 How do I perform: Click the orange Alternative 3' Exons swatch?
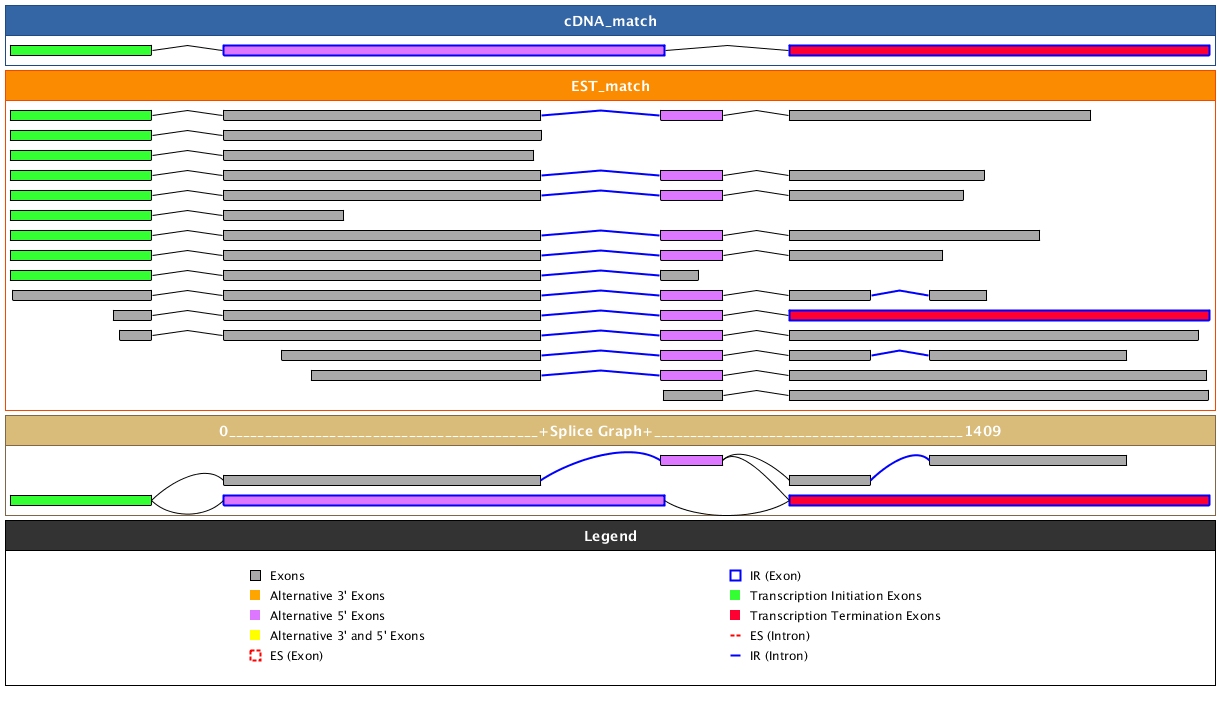[255, 596]
